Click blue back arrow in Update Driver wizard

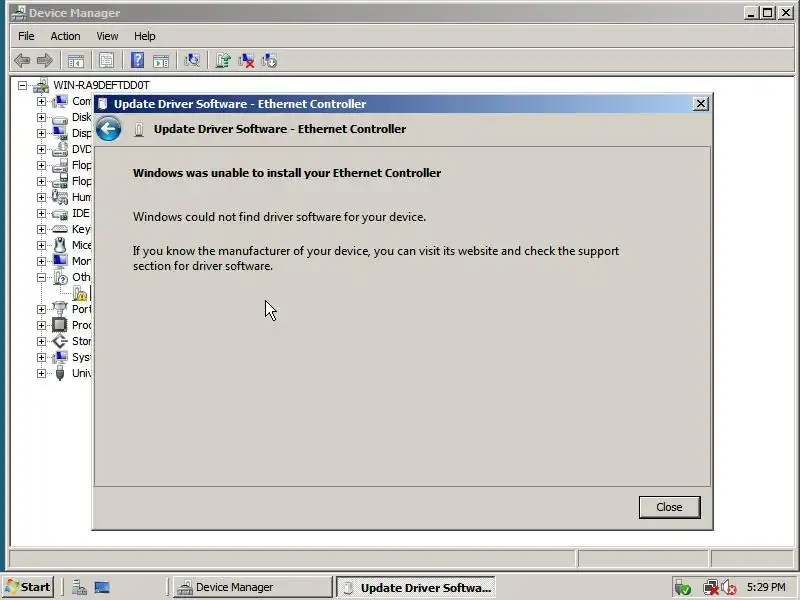tap(109, 129)
